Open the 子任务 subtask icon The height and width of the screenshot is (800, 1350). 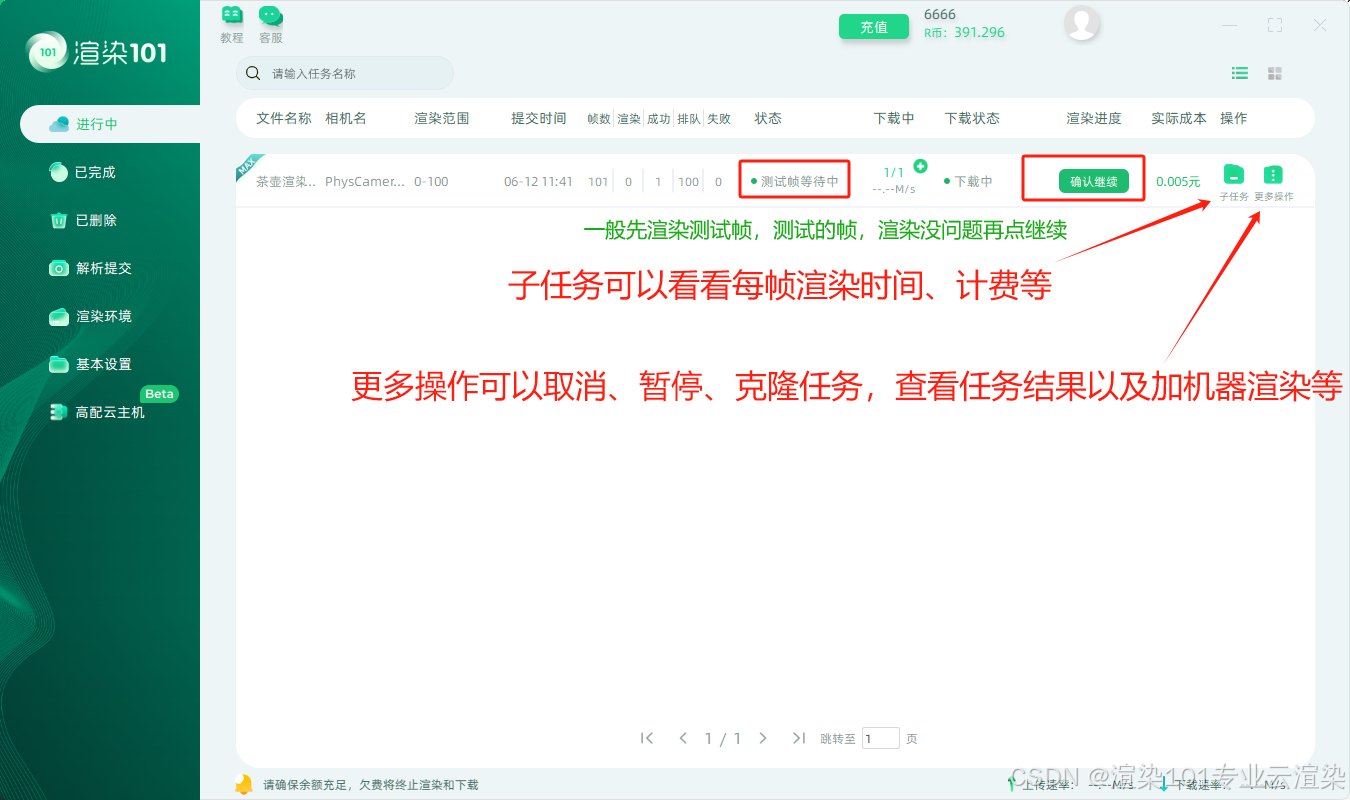tap(1234, 183)
